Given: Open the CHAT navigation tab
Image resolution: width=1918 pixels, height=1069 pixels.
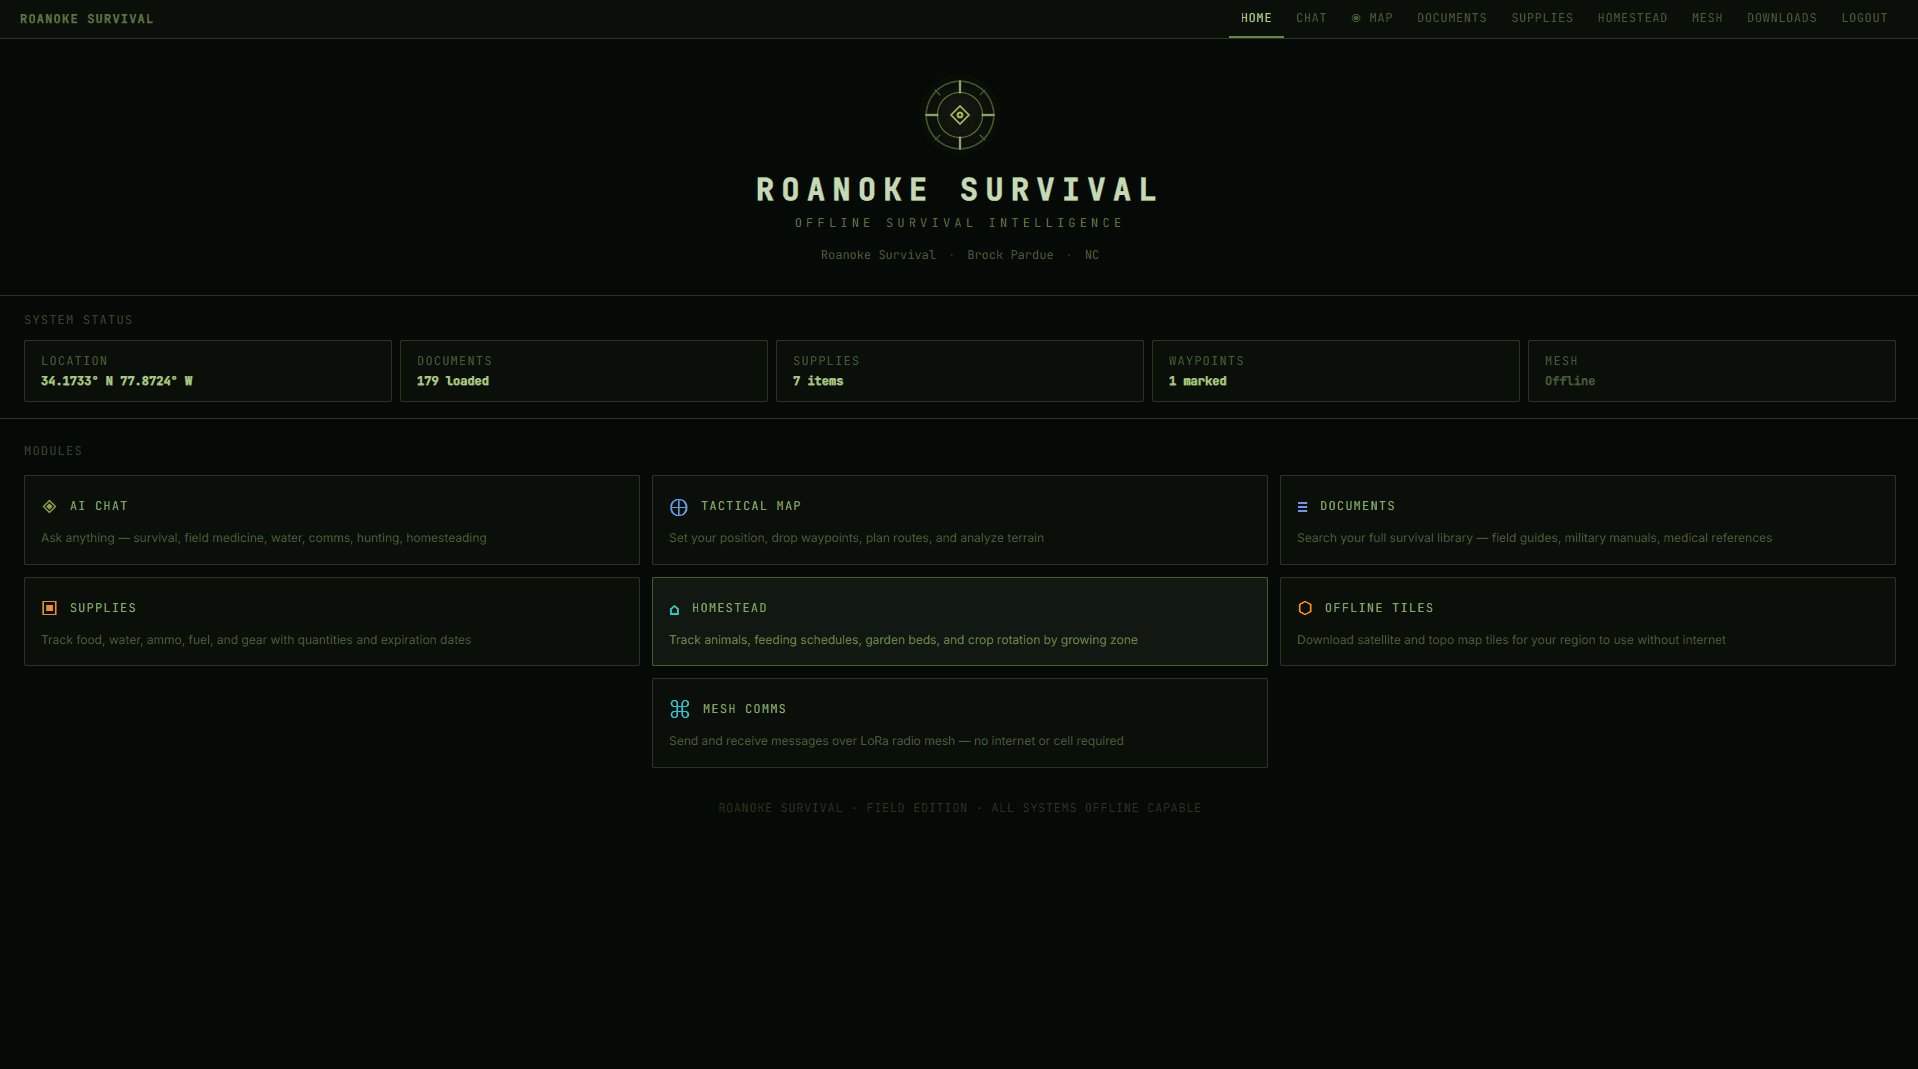Looking at the screenshot, I should (x=1311, y=17).
